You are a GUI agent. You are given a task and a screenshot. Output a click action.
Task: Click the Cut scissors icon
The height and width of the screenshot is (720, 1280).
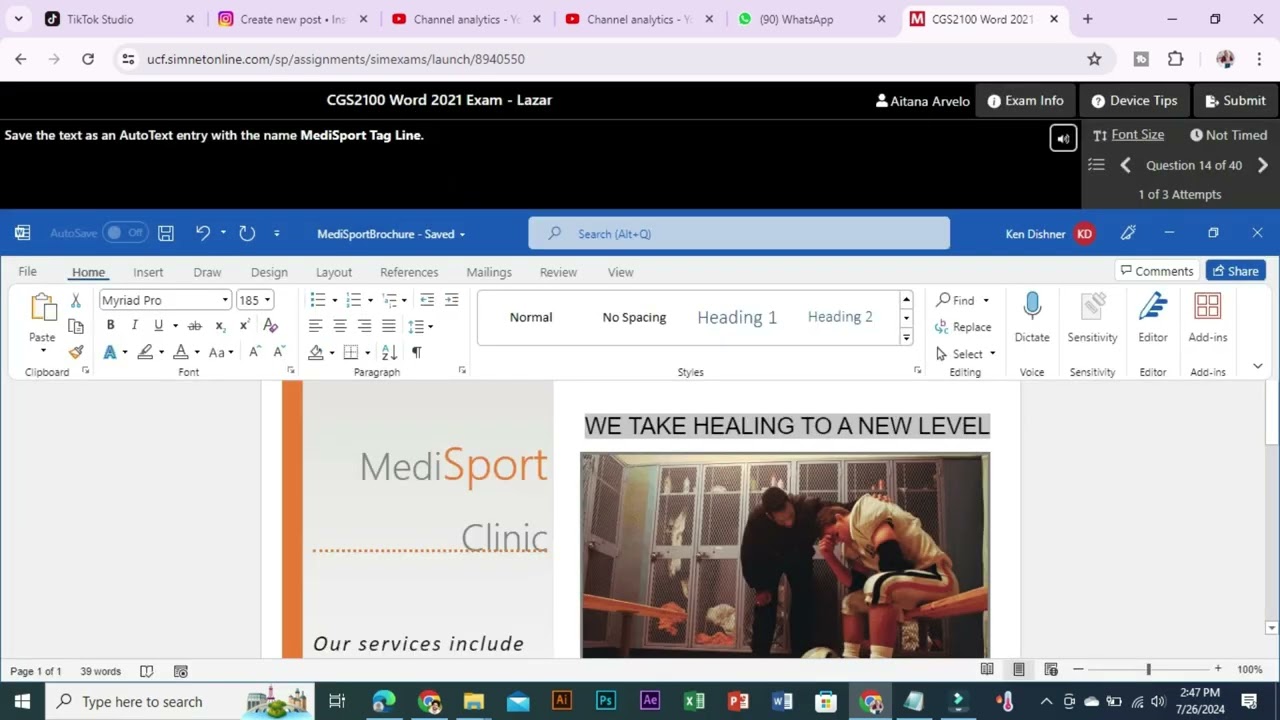click(x=75, y=300)
